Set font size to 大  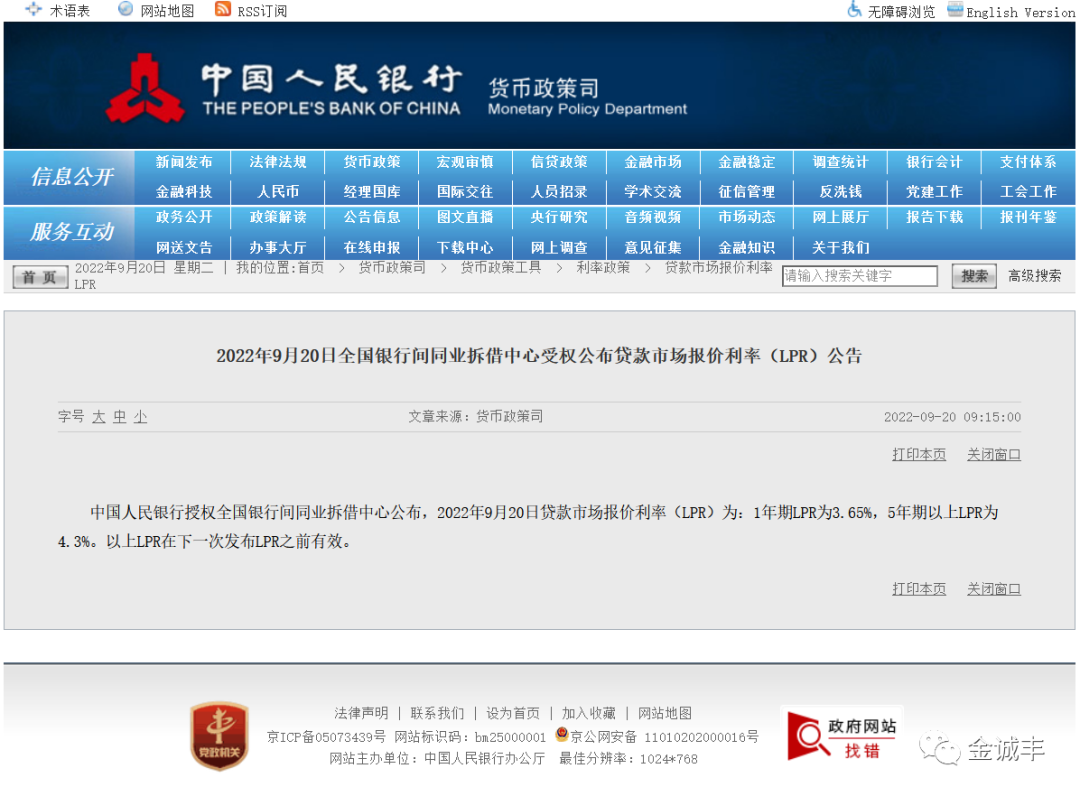[x=99, y=417]
